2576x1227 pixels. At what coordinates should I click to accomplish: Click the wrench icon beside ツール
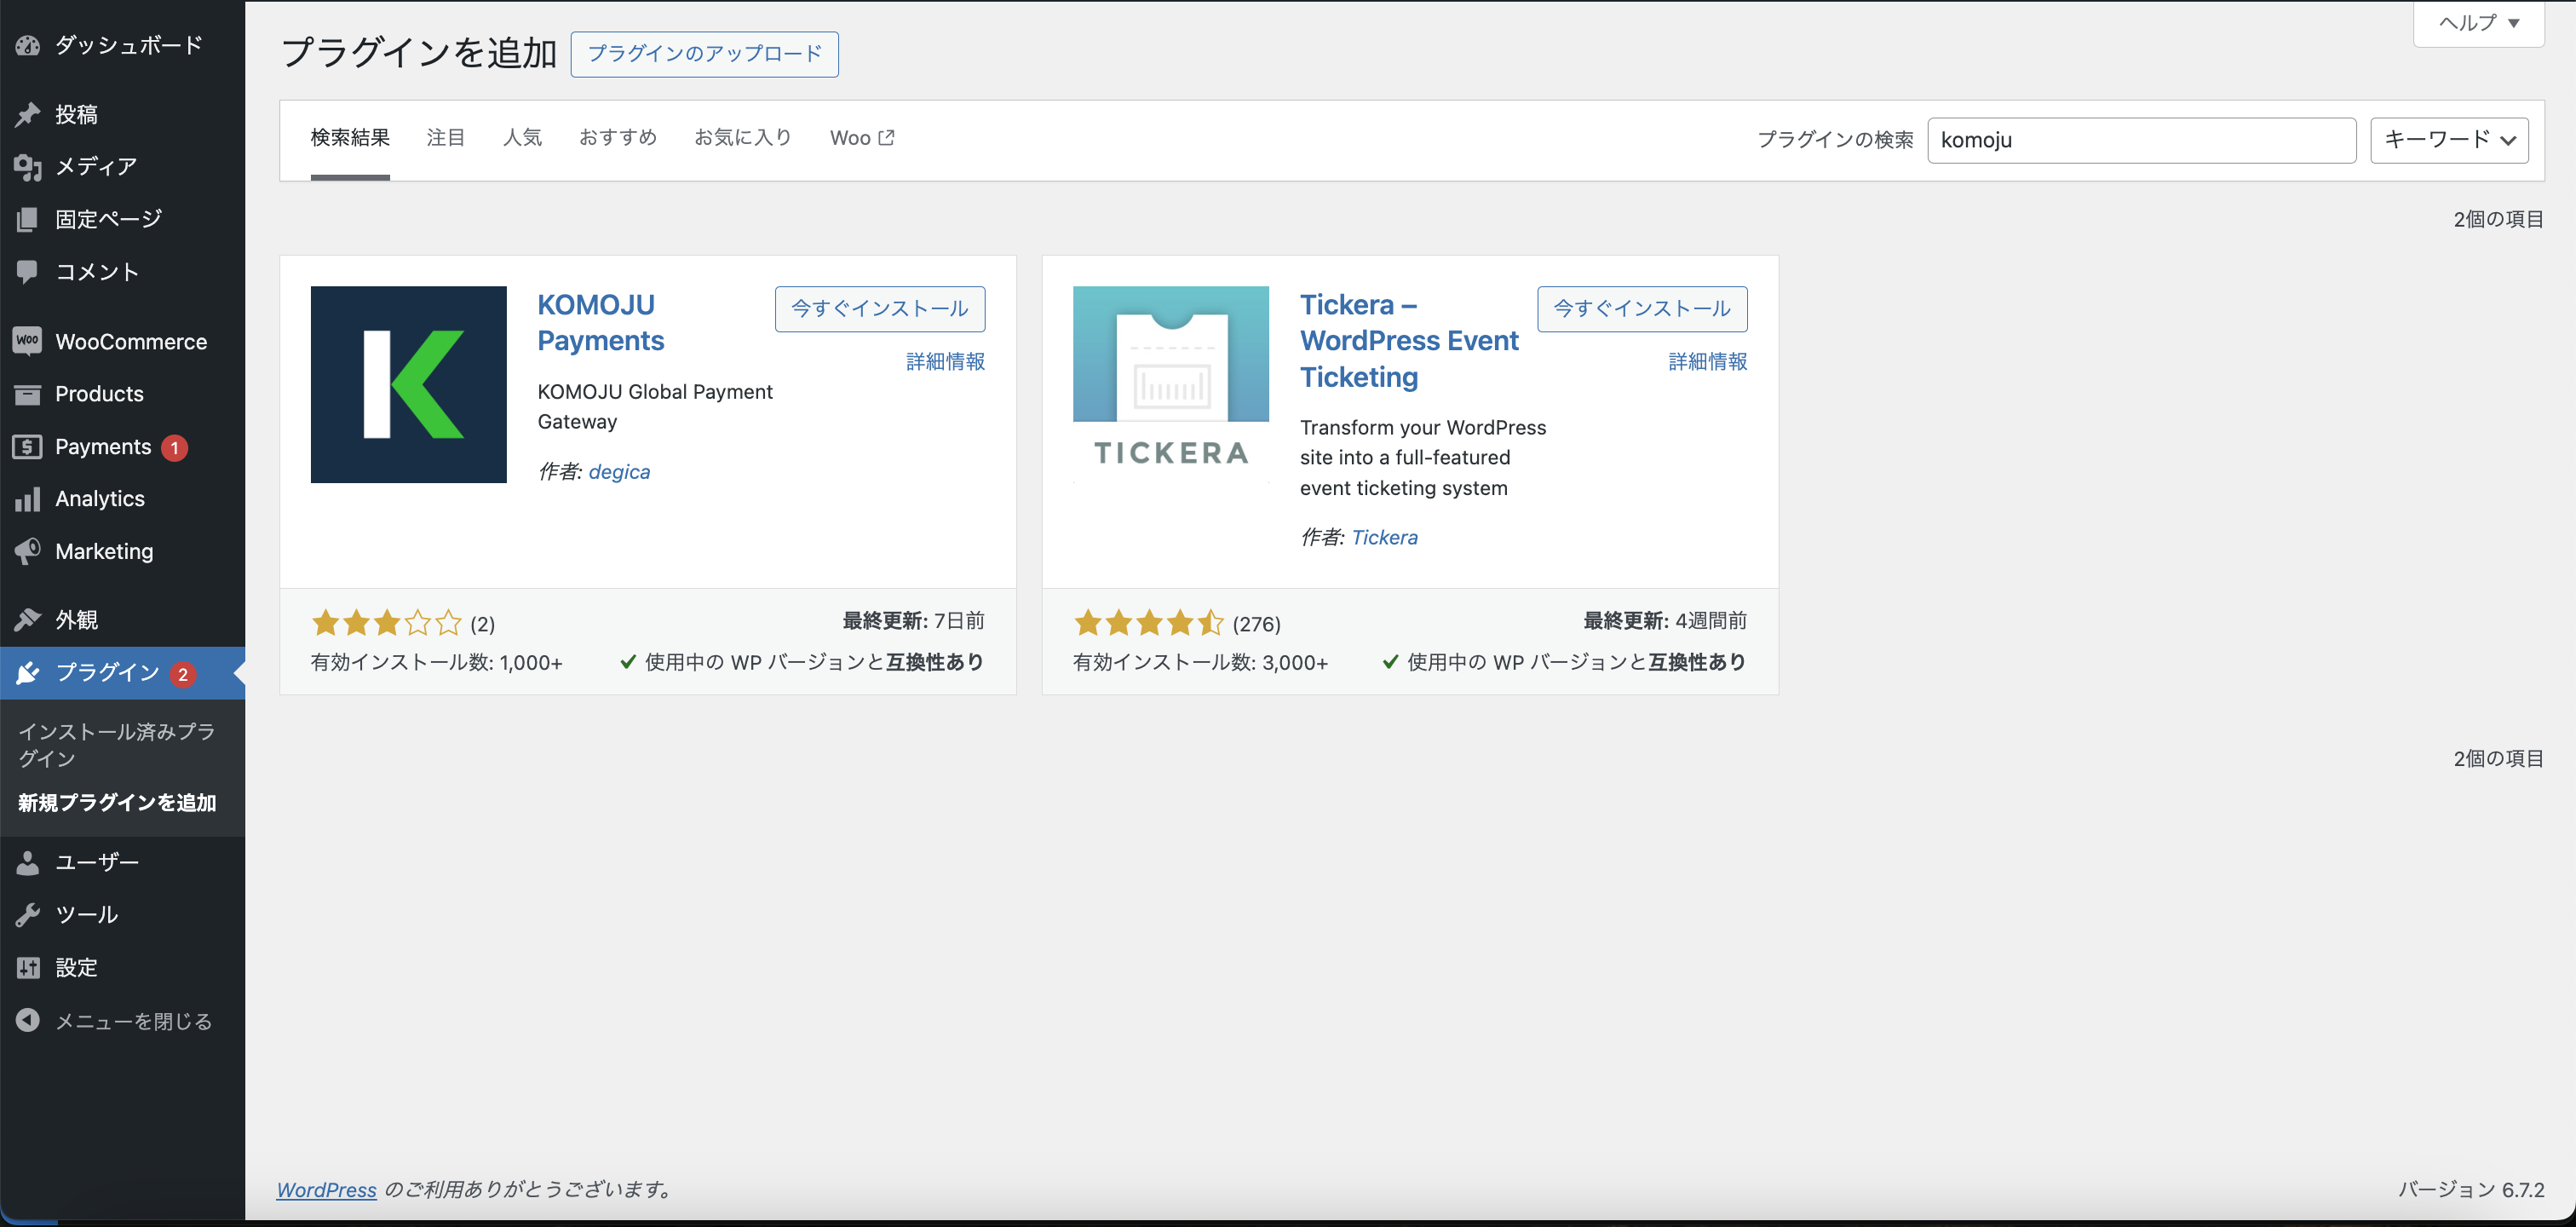pos(28,915)
